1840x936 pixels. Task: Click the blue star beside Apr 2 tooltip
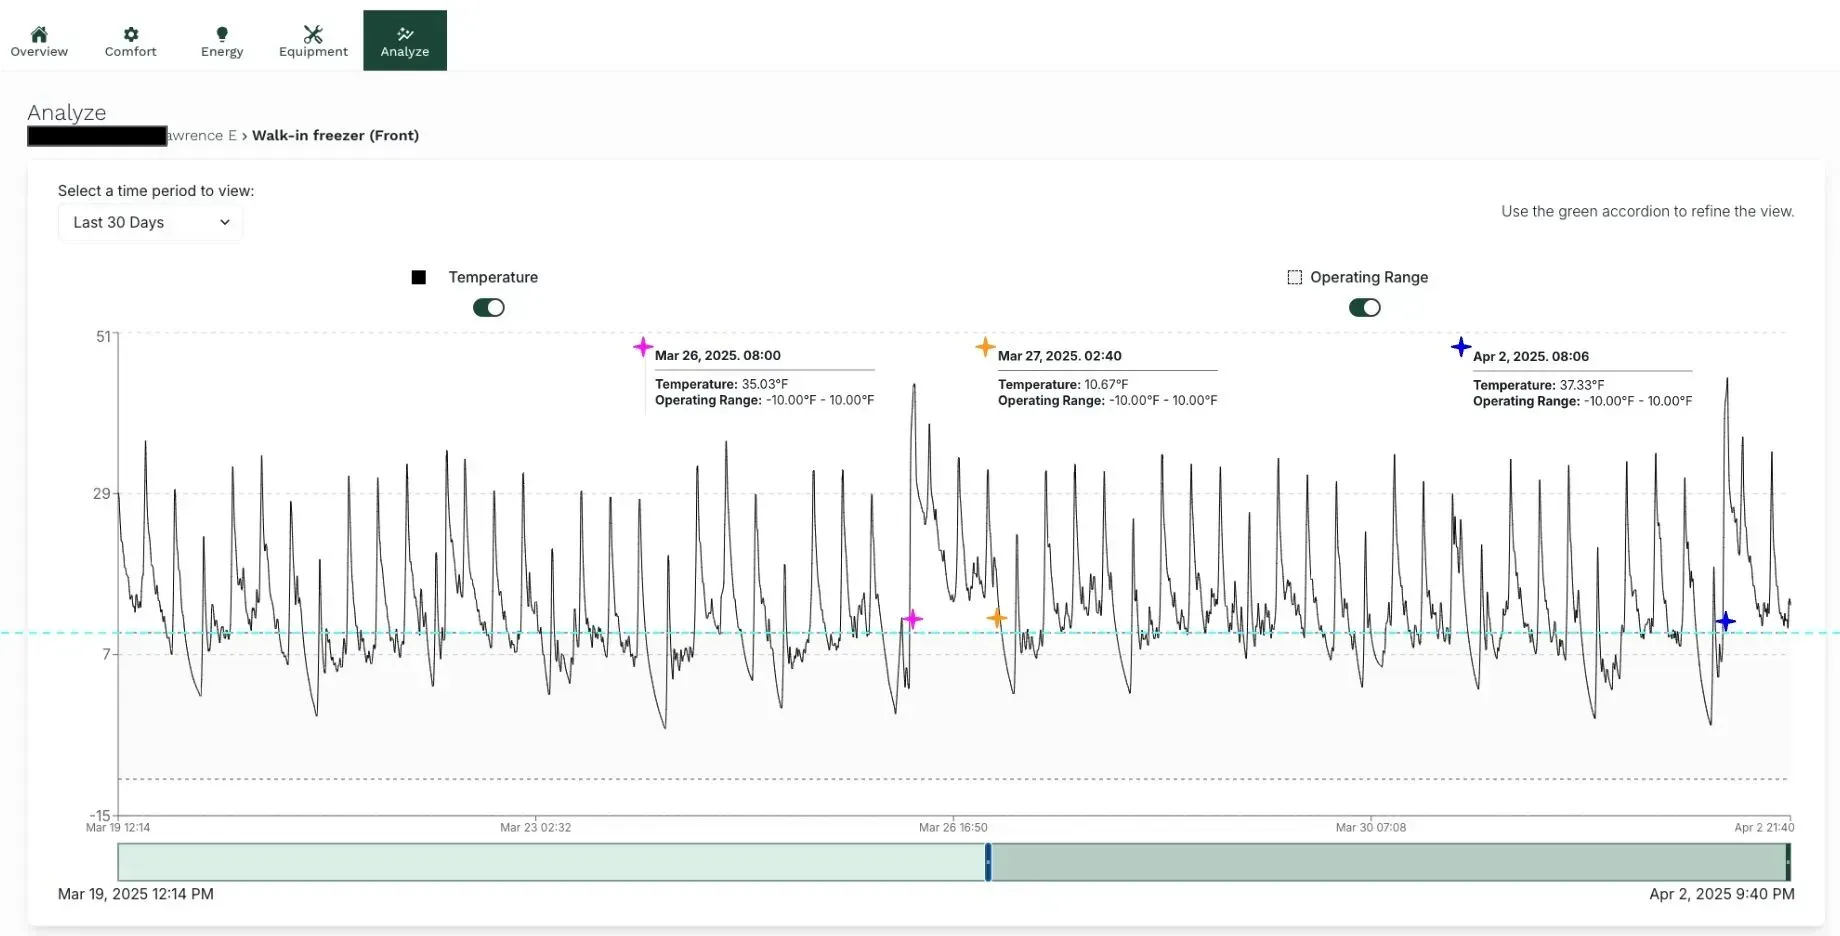1461,347
